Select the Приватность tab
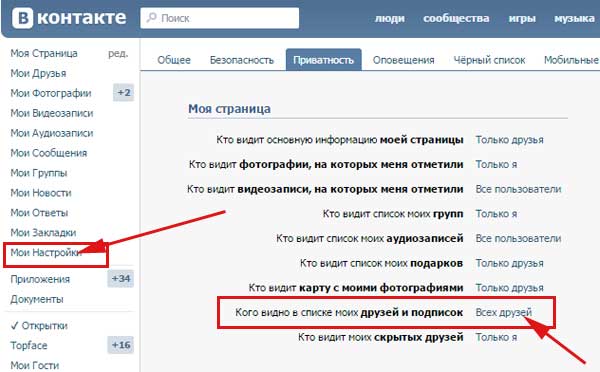The height and width of the screenshot is (372, 600). click(323, 60)
